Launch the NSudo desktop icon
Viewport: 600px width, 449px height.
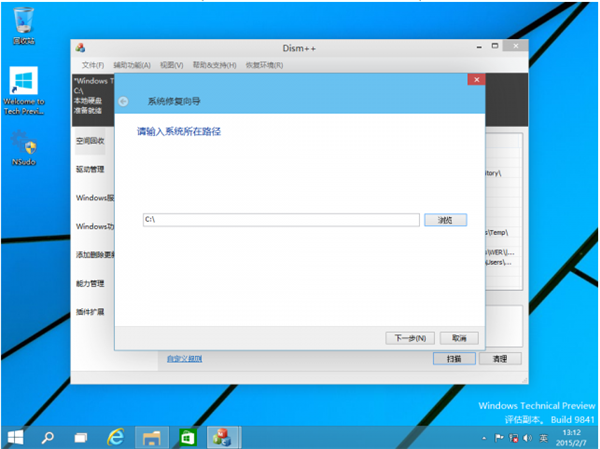(x=24, y=148)
